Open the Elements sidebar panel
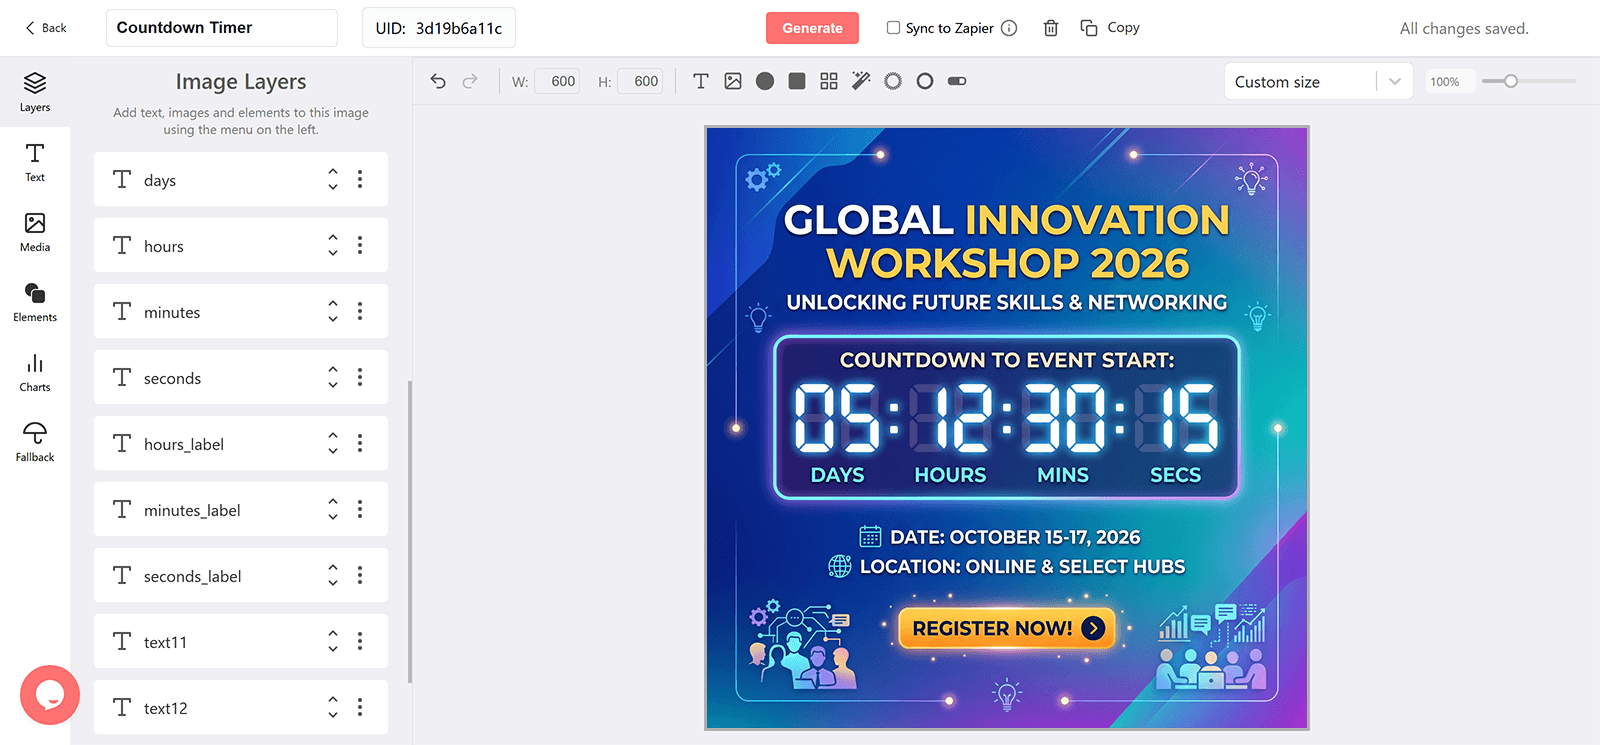1600x745 pixels. click(35, 302)
